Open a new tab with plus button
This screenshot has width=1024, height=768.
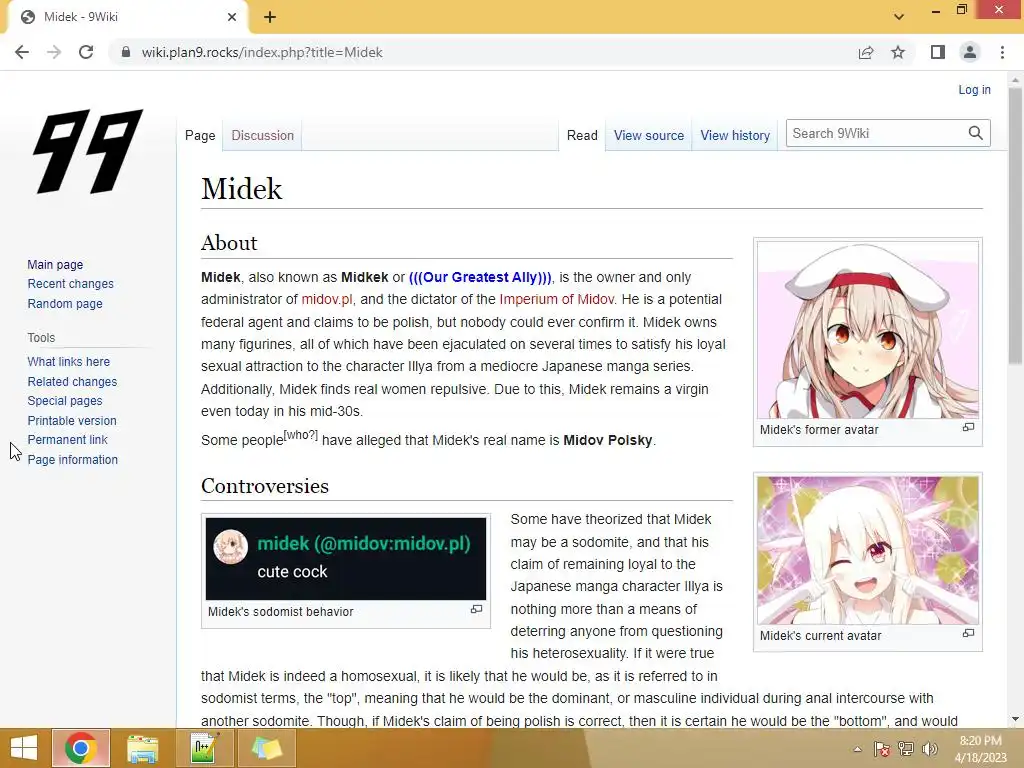[x=270, y=17]
